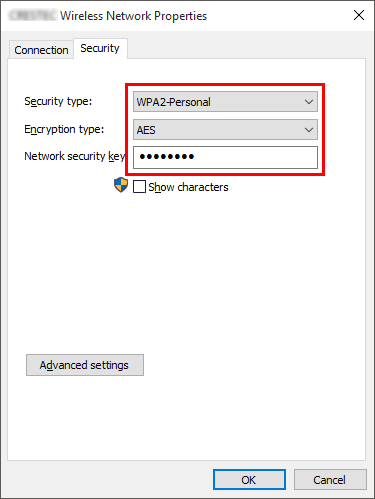Click the Encryption type label
The image size is (375, 499).
point(64,129)
